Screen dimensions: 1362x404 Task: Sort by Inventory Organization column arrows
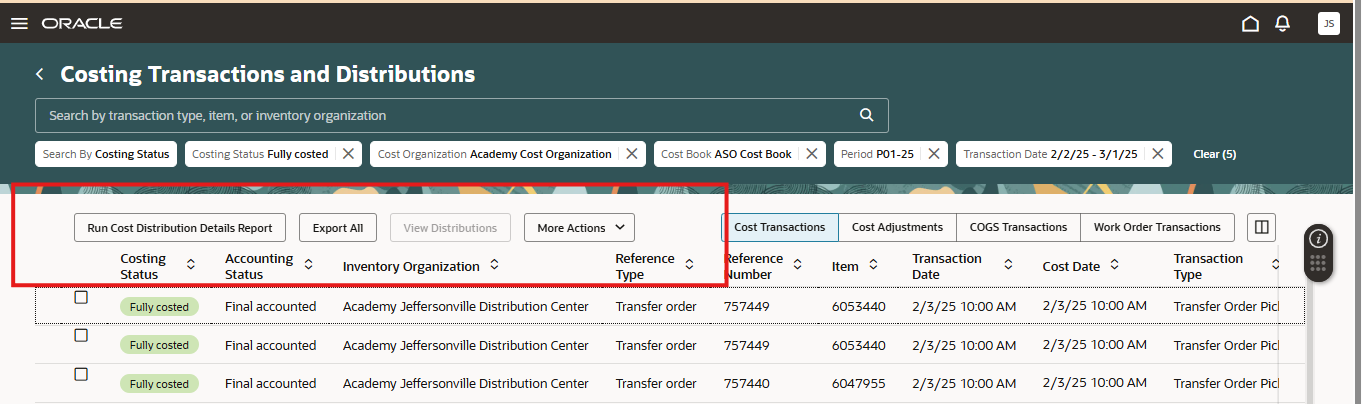click(494, 265)
